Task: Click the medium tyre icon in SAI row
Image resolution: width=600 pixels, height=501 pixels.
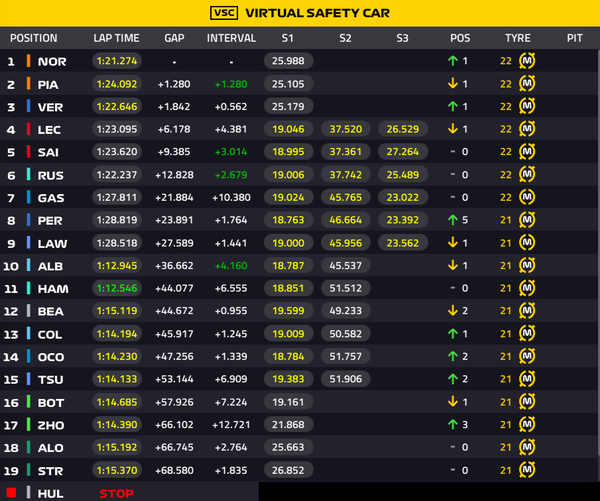Action: pos(527,152)
